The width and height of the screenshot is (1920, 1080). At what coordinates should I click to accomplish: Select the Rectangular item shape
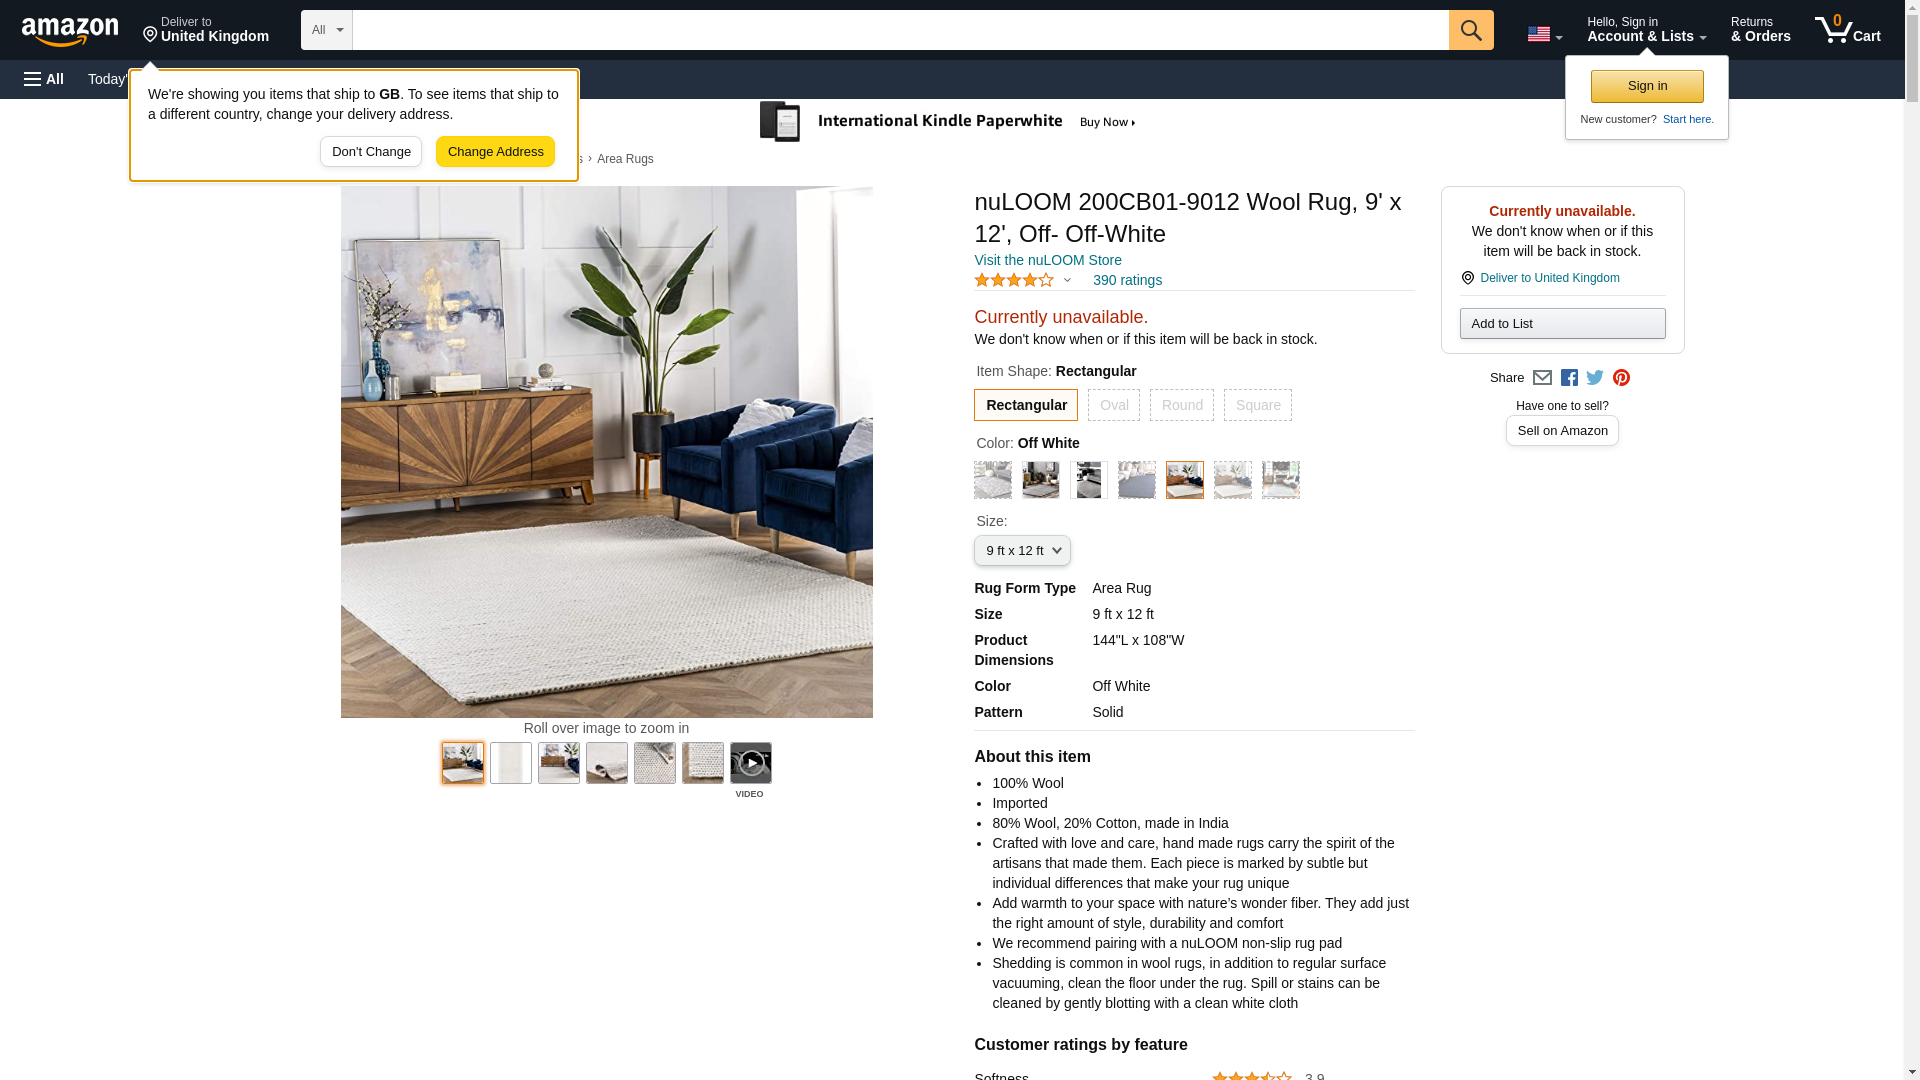click(x=1026, y=405)
